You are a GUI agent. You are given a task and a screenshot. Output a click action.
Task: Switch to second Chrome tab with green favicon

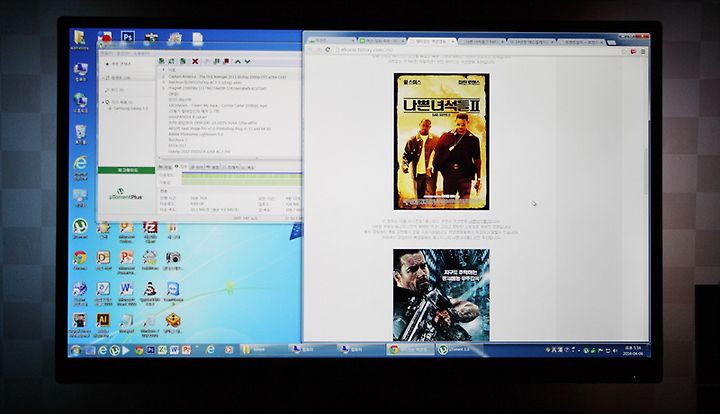(x=382, y=41)
